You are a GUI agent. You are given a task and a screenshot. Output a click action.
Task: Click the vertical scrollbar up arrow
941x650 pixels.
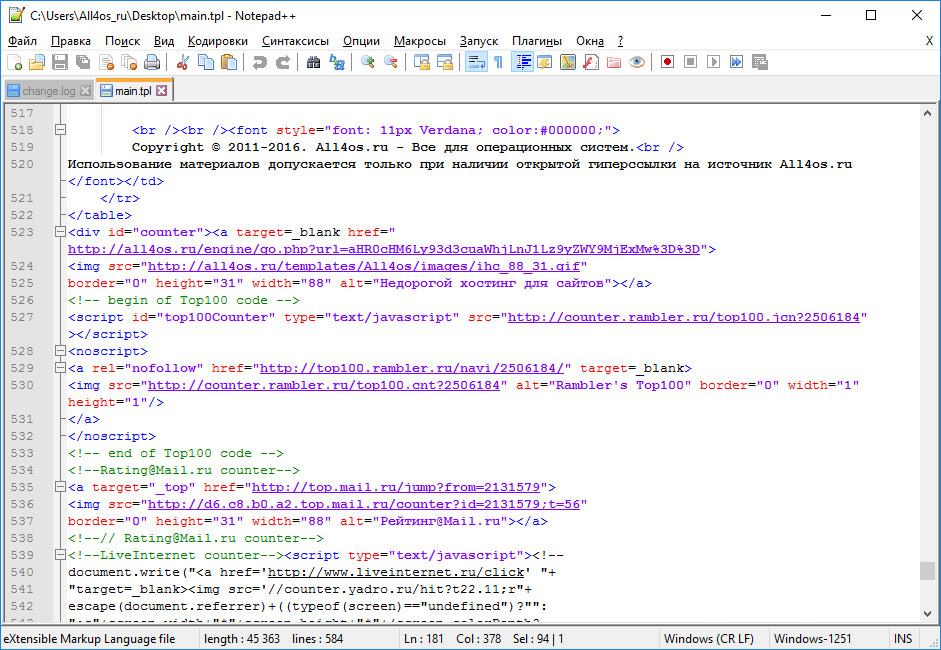(x=927, y=113)
